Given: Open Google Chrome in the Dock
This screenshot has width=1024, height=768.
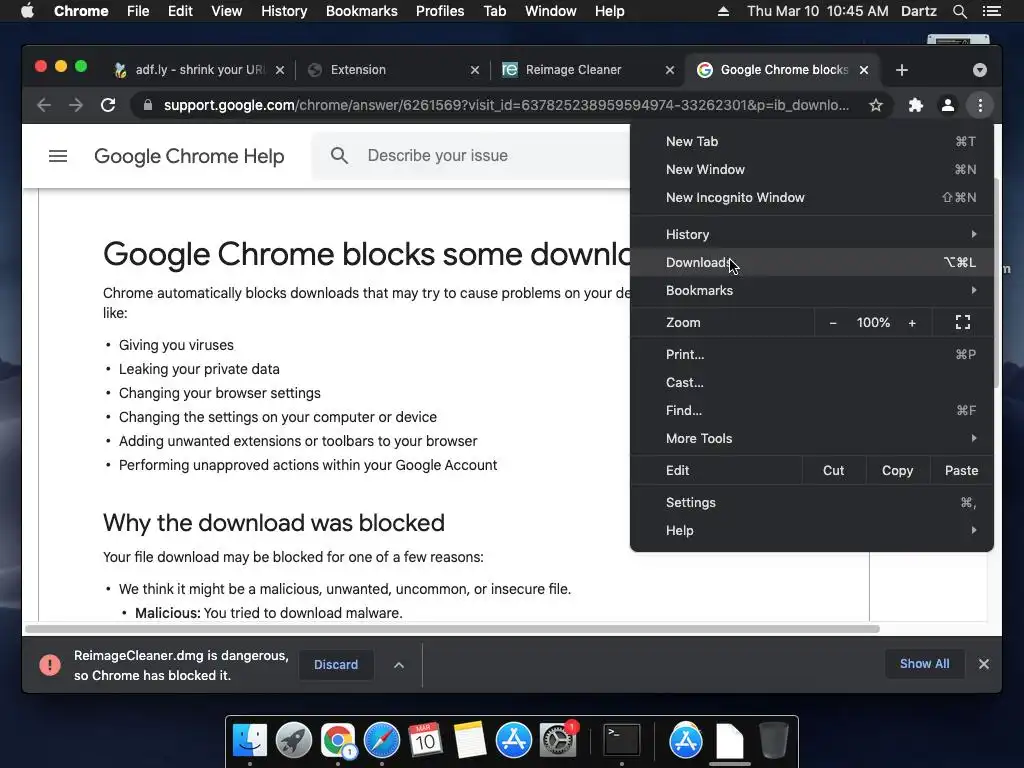Looking at the screenshot, I should 338,741.
